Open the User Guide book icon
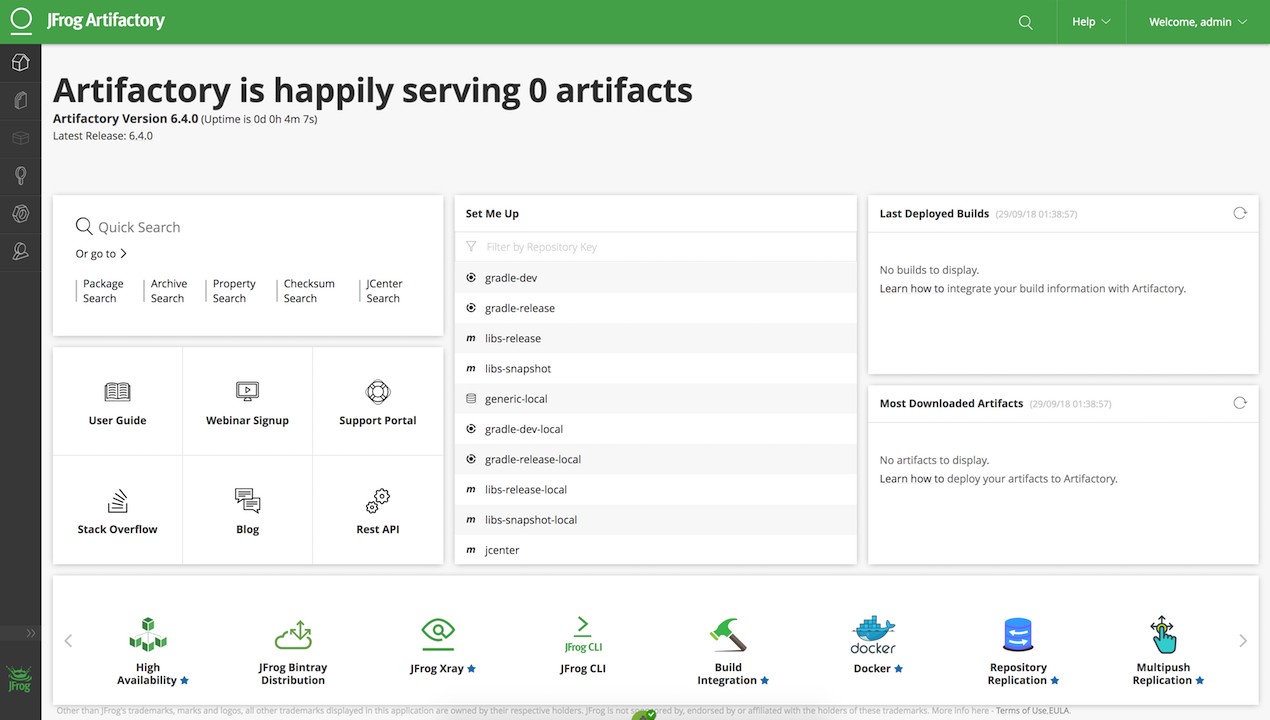The image size is (1270, 720). [117, 392]
